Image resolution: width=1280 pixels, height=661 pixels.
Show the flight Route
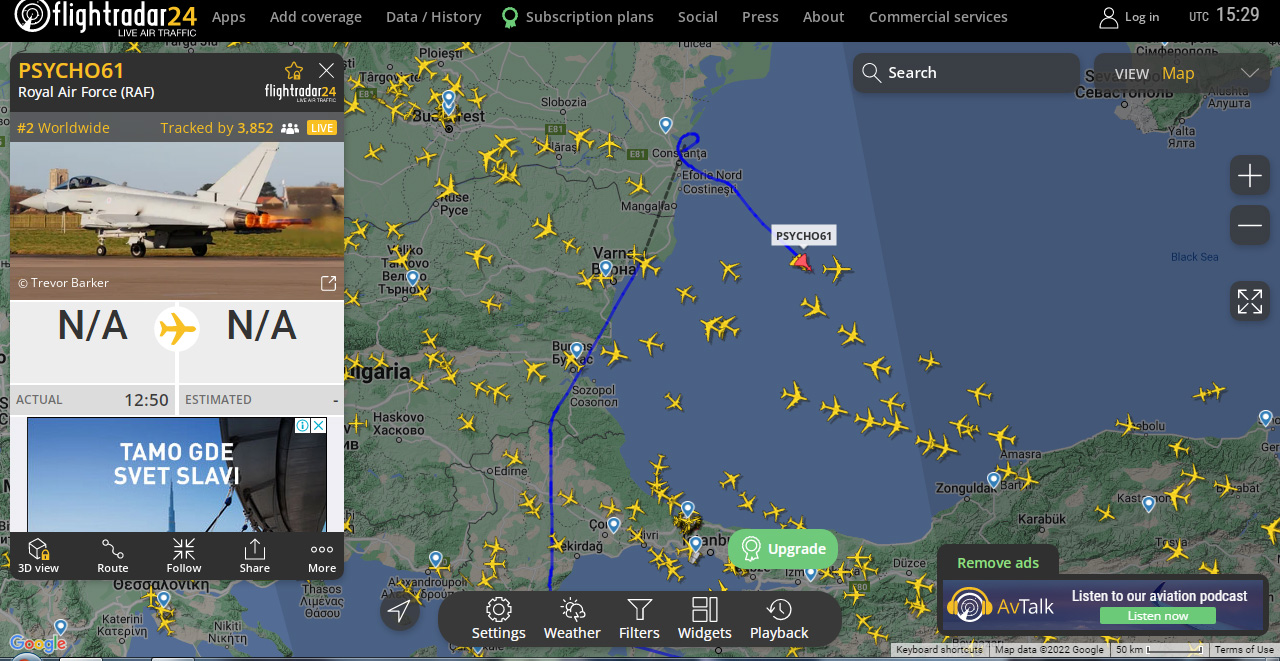click(x=113, y=556)
